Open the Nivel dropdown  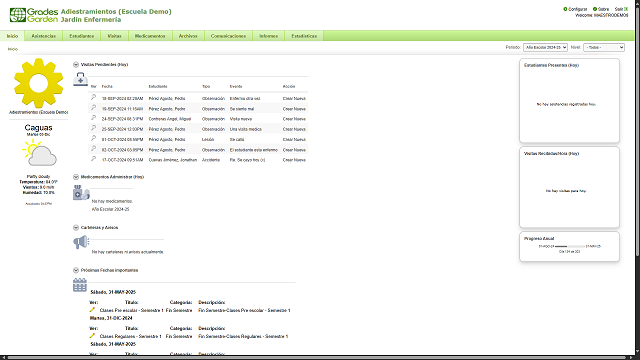tap(604, 47)
